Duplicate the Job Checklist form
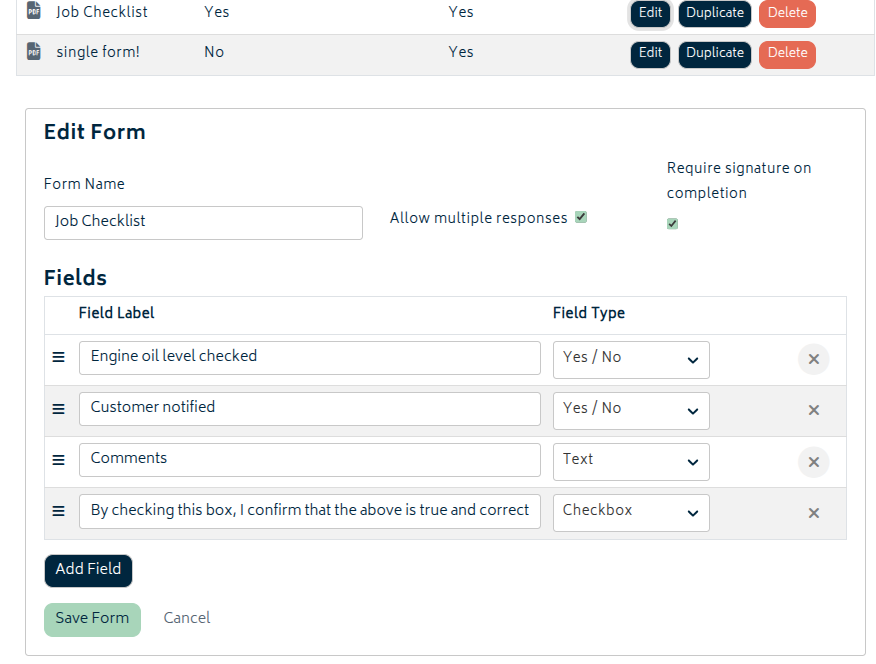 715,13
